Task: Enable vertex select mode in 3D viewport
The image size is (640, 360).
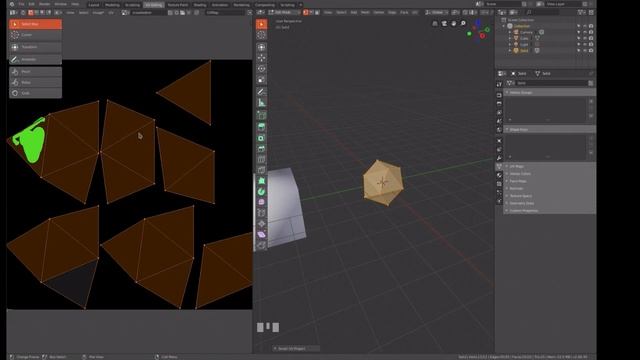Action: (x=306, y=13)
